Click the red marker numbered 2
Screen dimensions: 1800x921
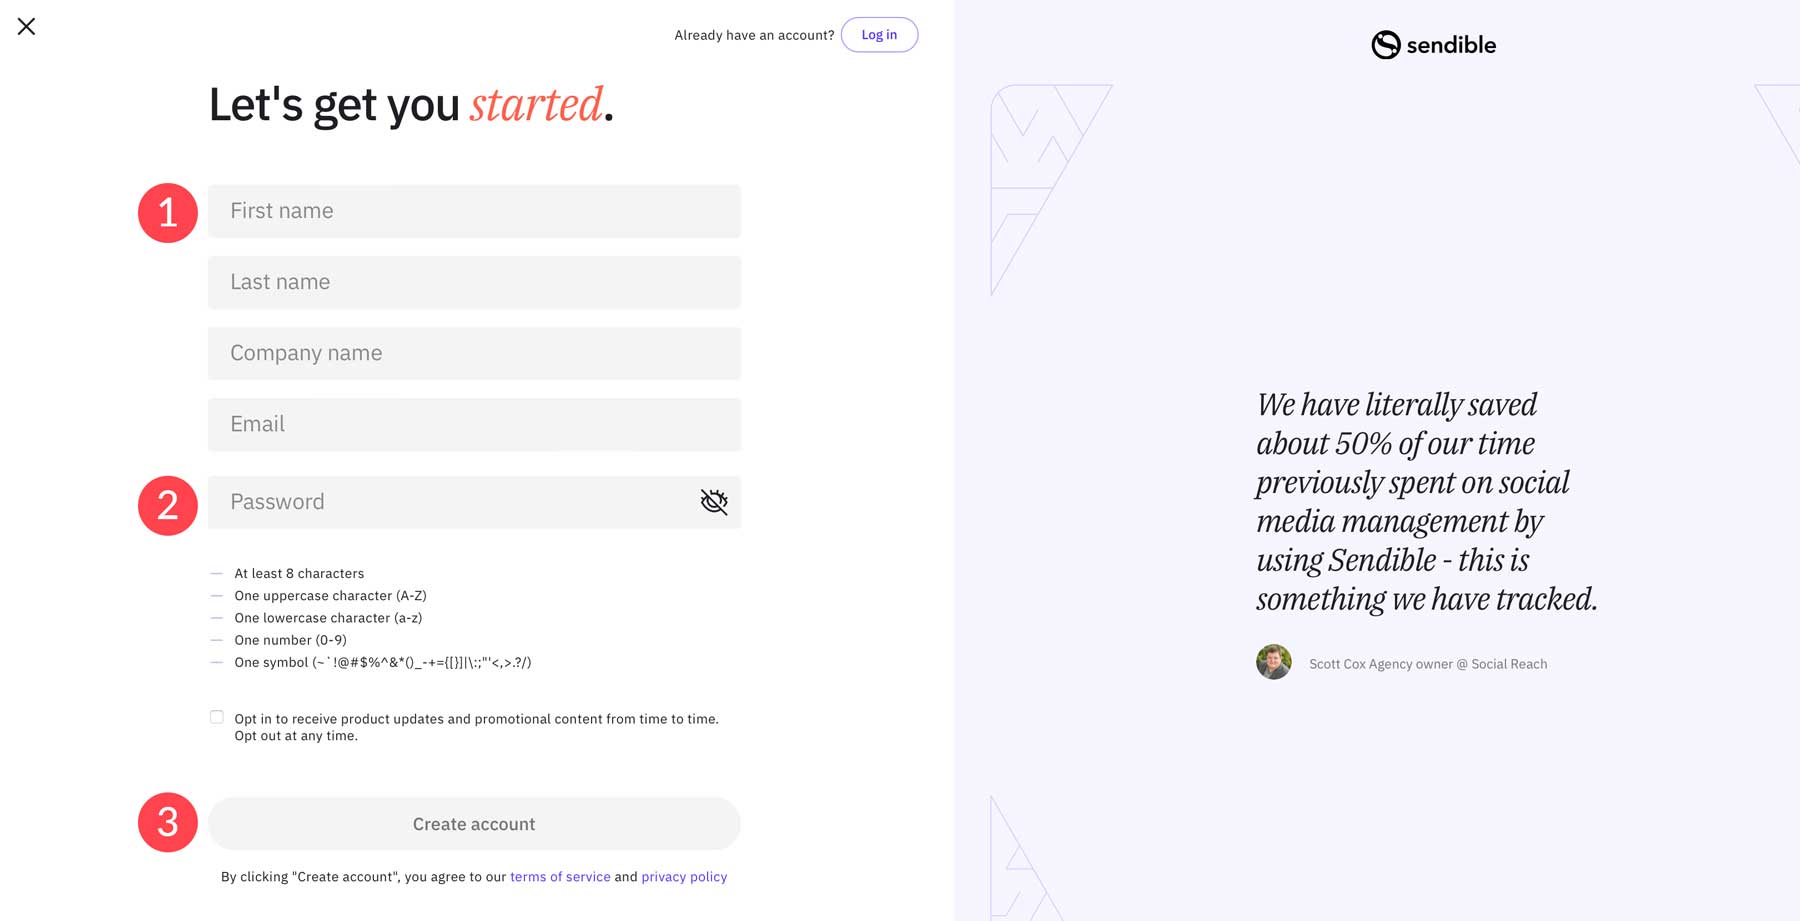tap(168, 505)
